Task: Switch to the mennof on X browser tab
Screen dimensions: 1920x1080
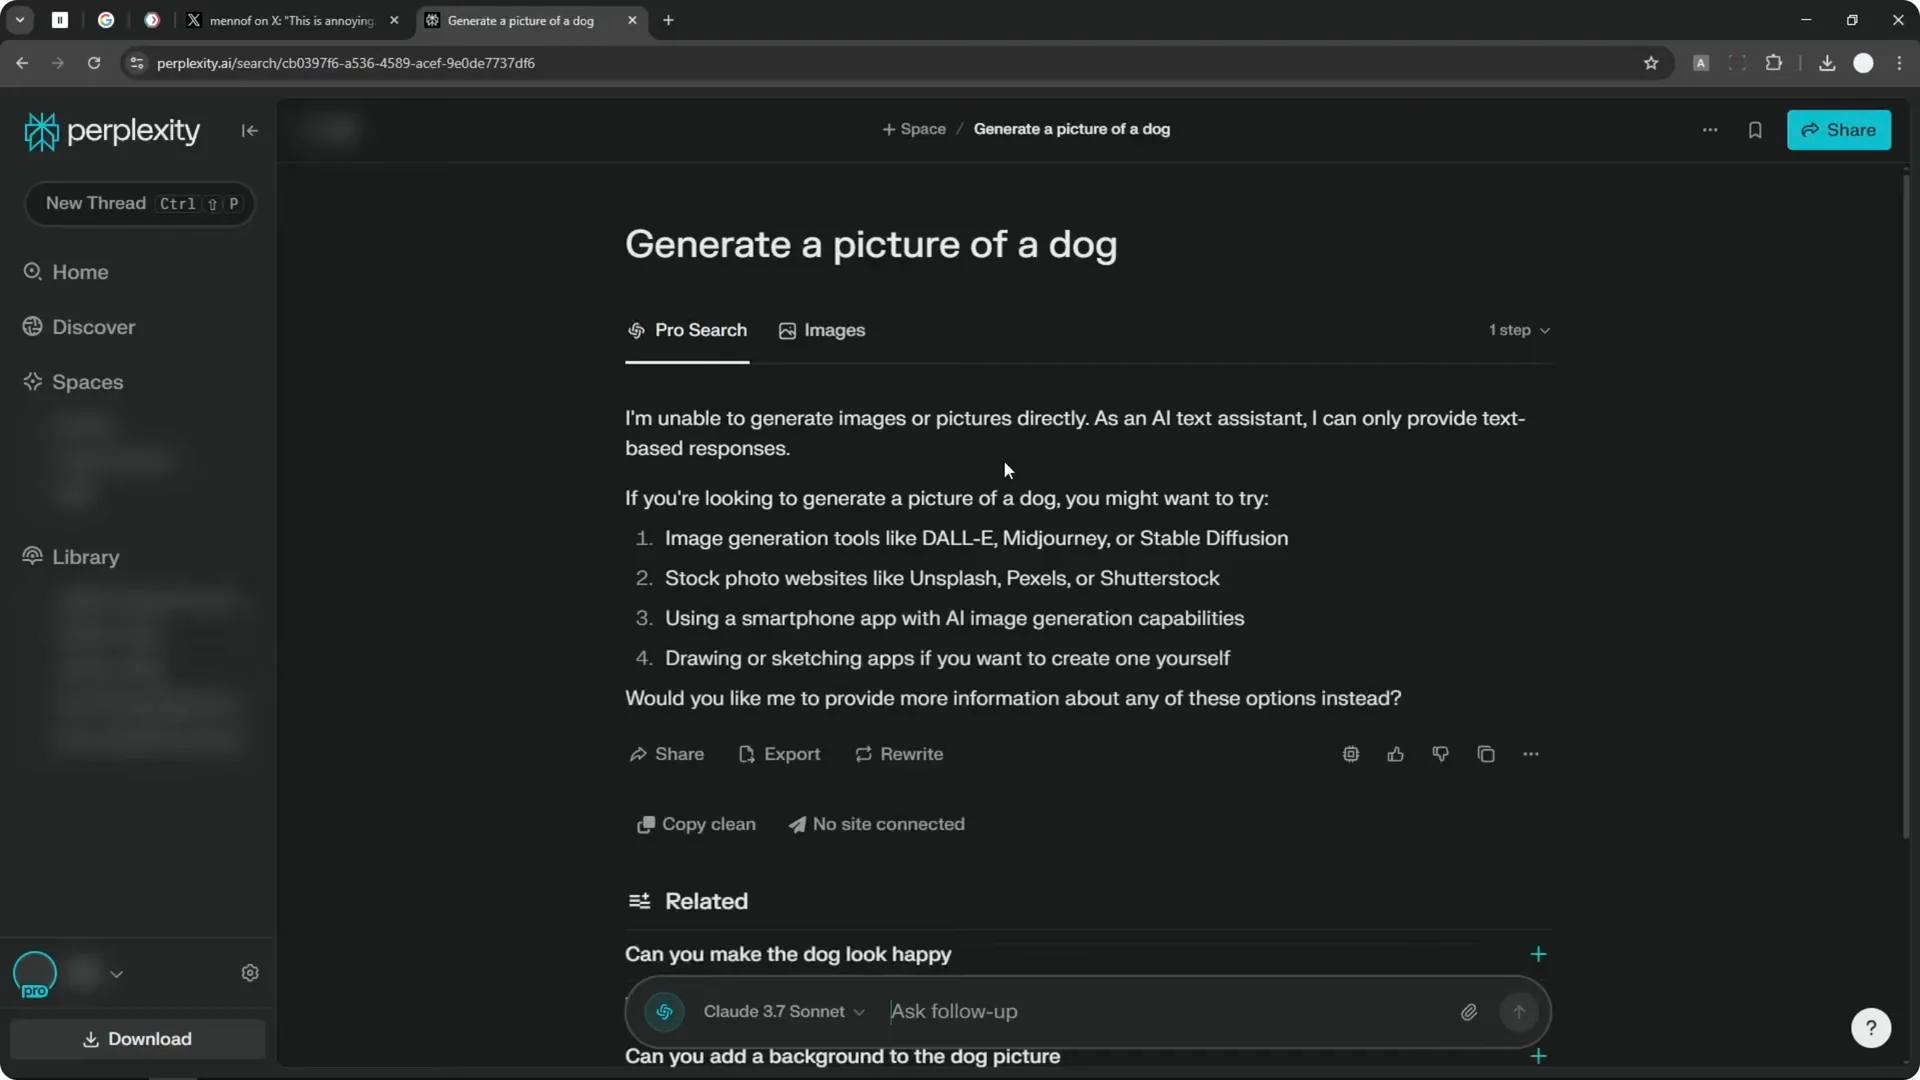Action: [290, 20]
